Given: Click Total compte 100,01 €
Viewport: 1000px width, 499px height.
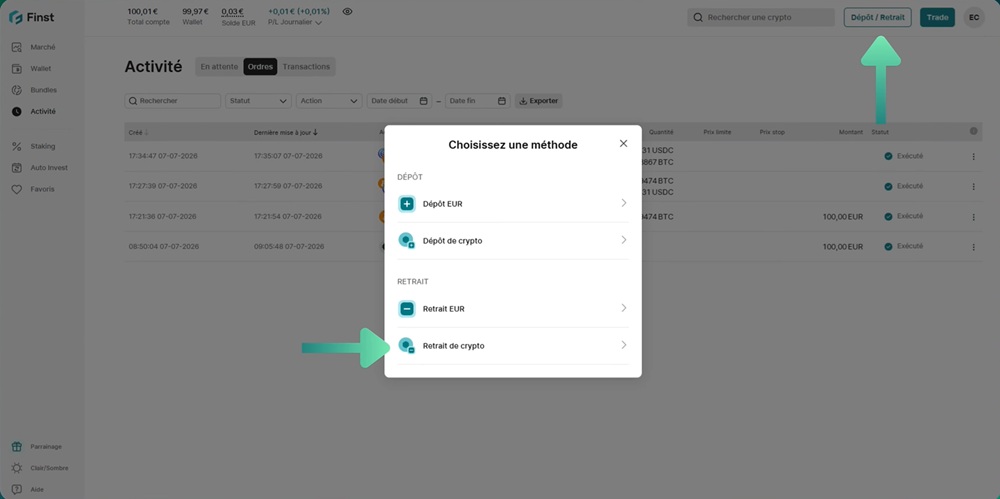Looking at the screenshot, I should 140,11.
